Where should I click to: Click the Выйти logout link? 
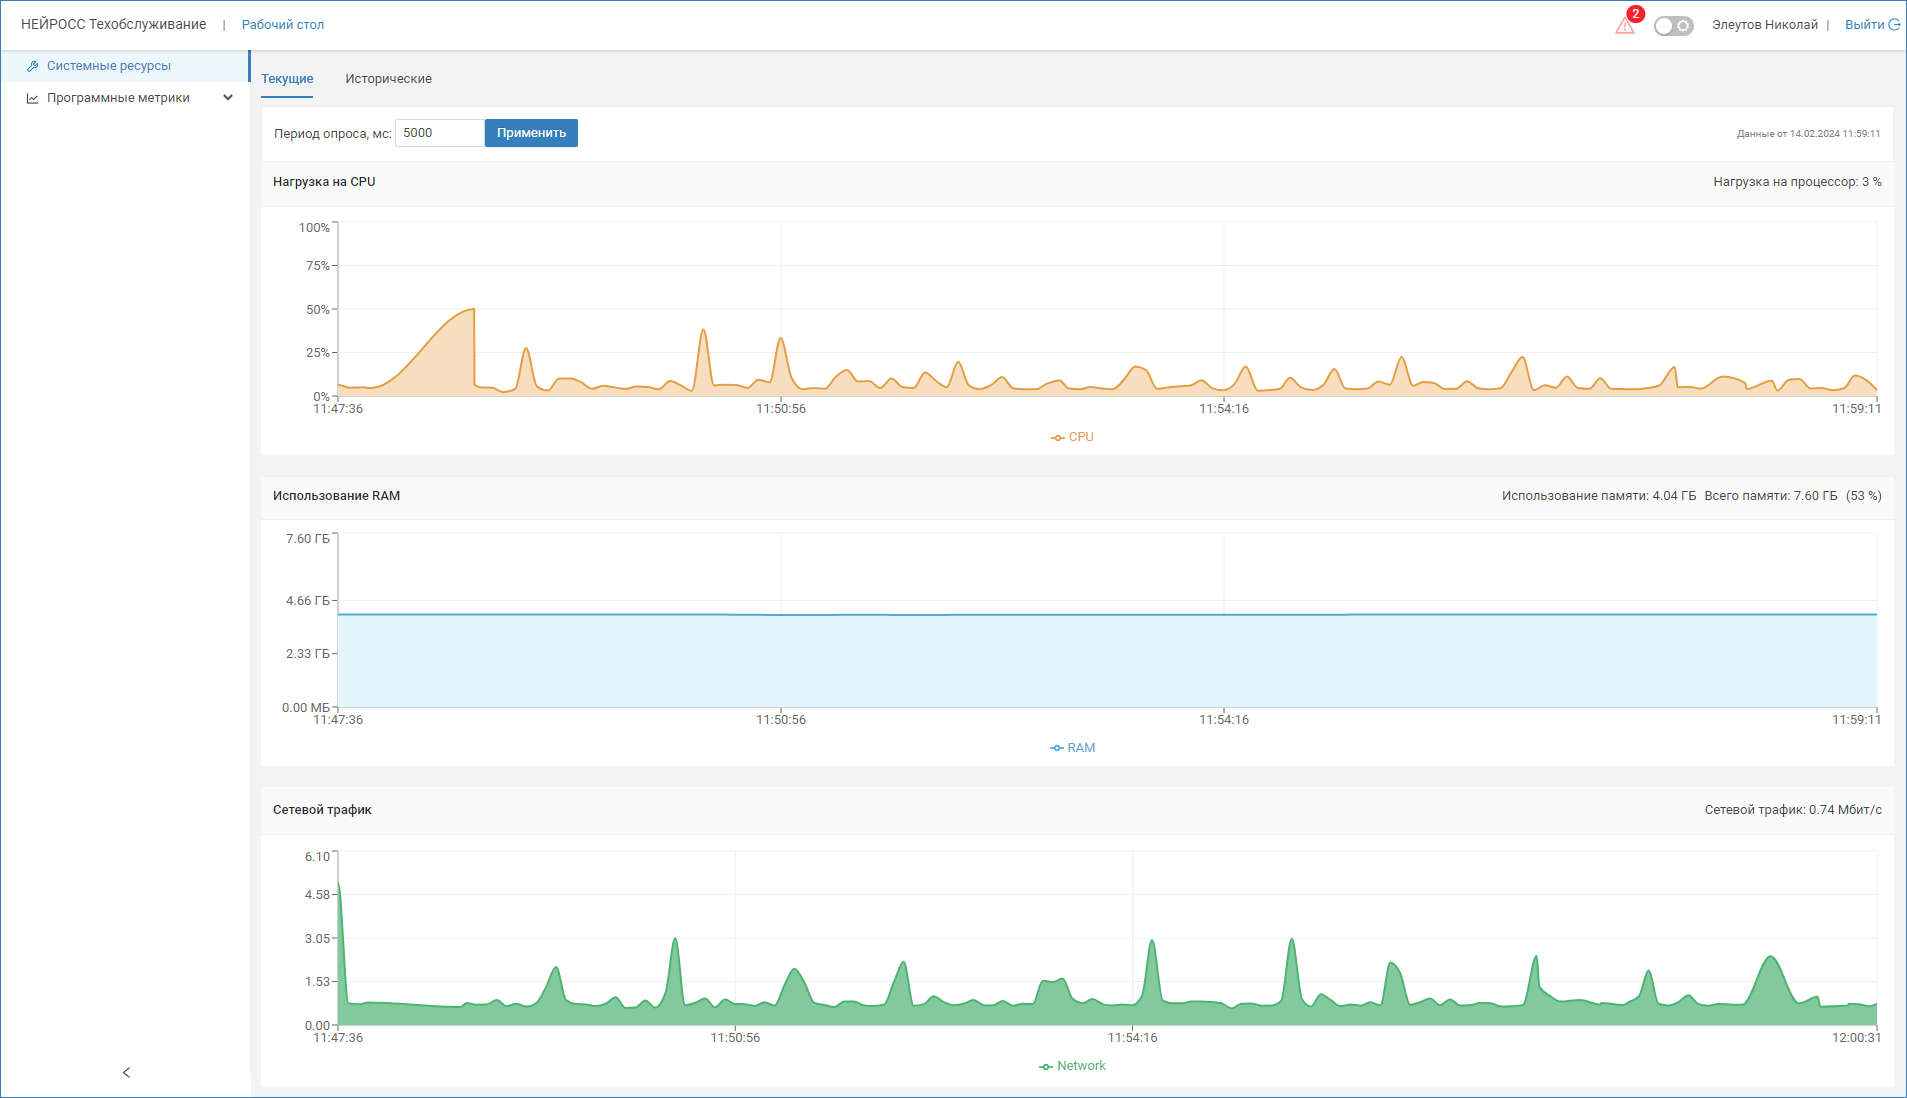1864,25
